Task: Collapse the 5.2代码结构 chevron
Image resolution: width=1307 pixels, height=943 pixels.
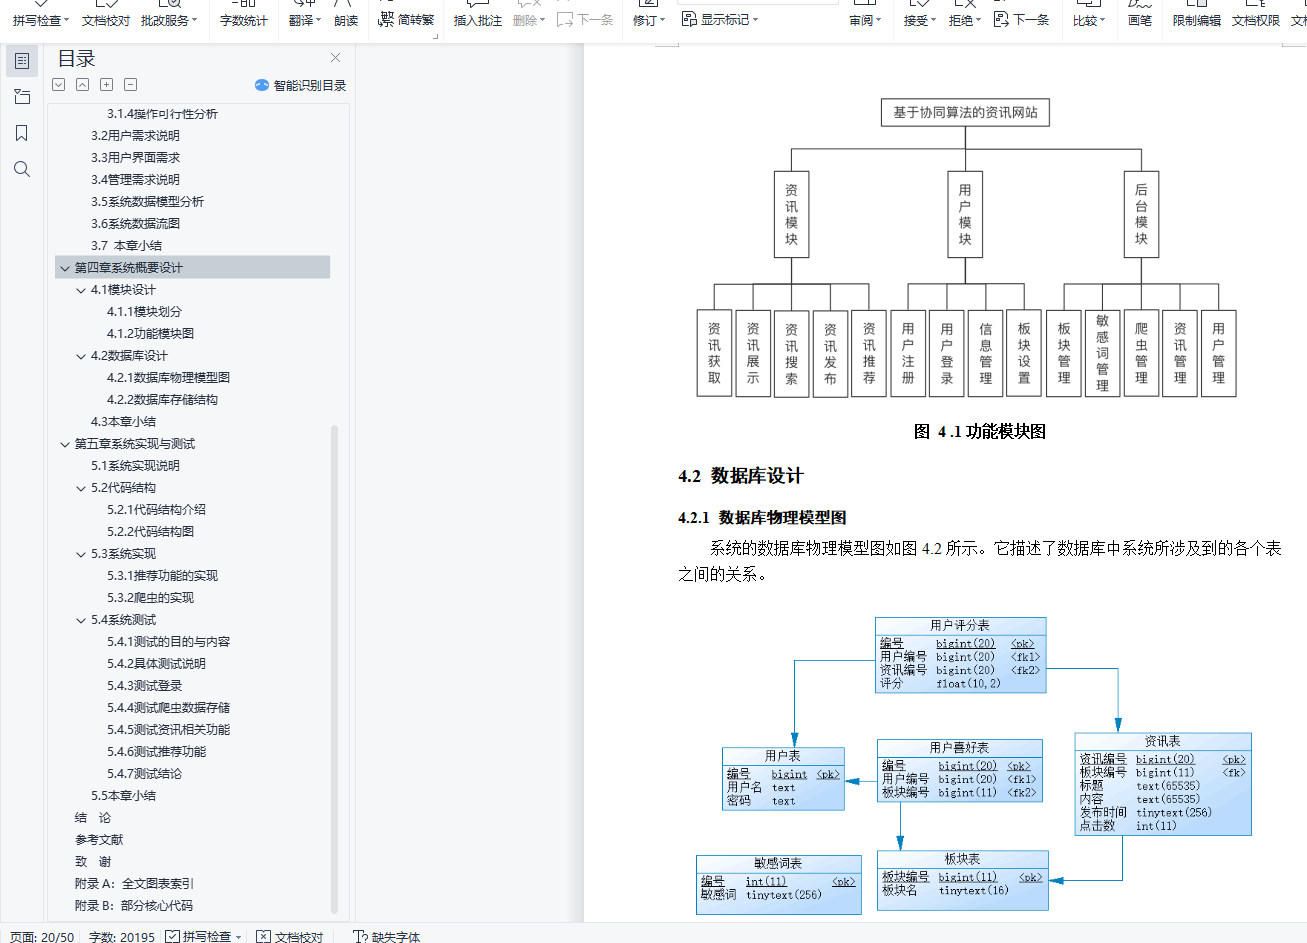Action: point(81,488)
